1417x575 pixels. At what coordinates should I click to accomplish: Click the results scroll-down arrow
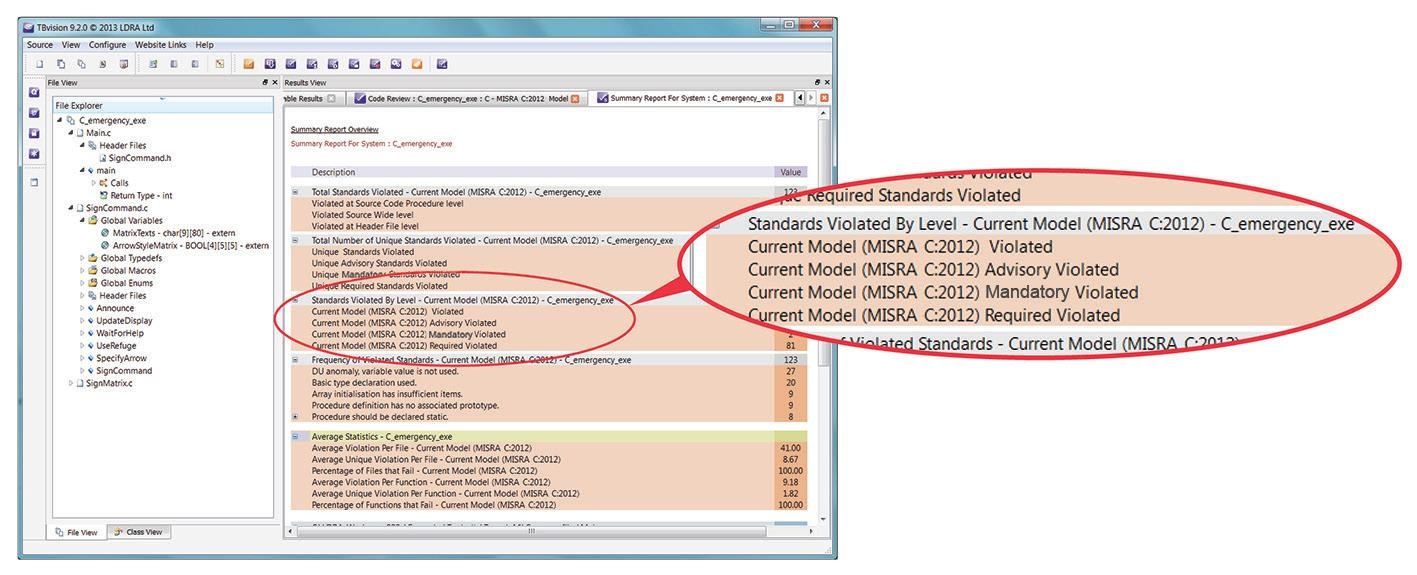tap(824, 519)
